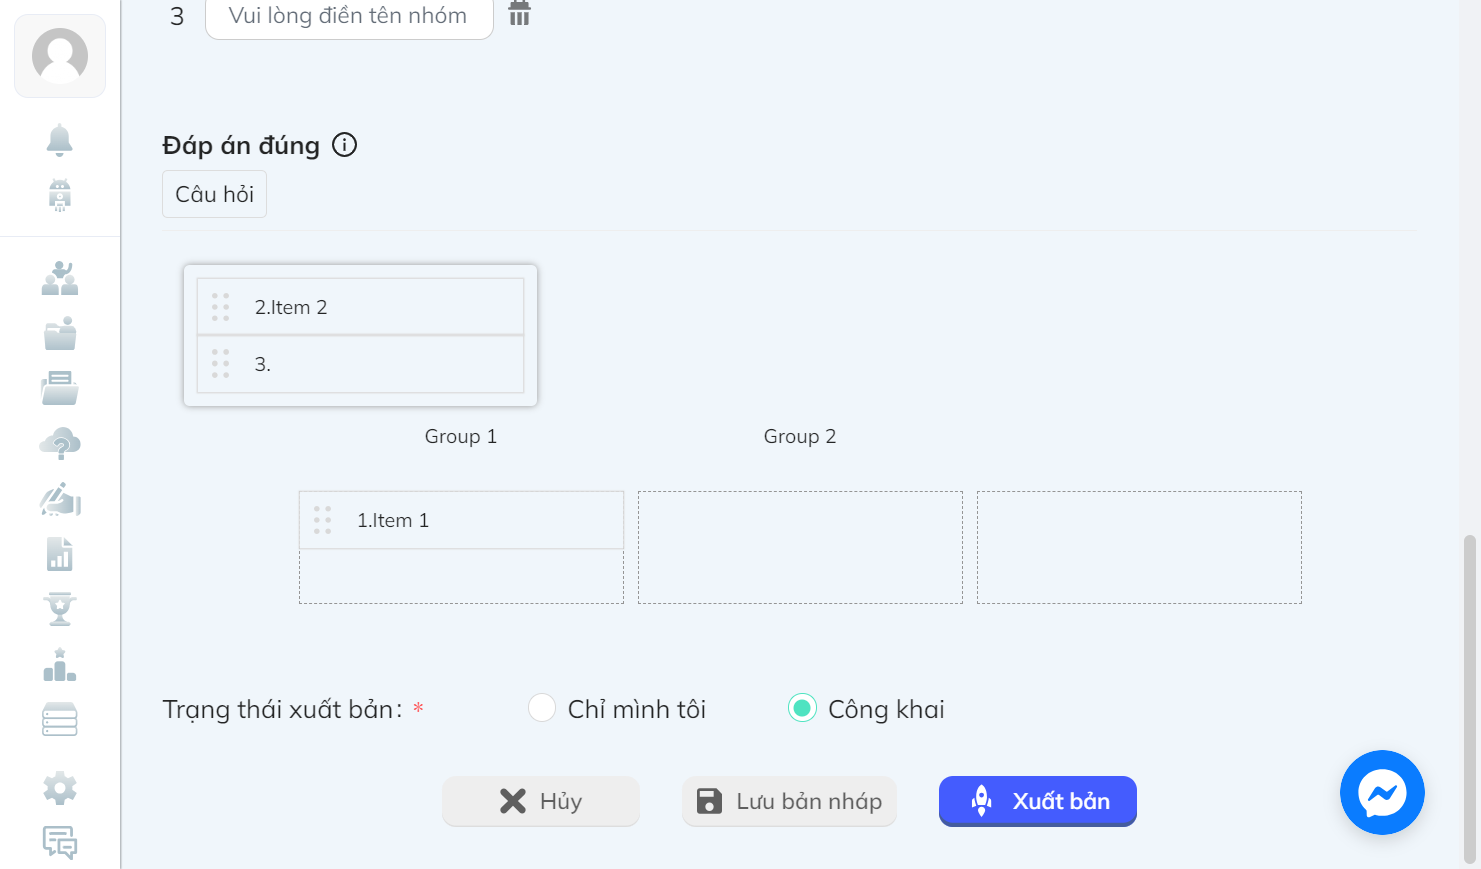Open the settings gear icon
This screenshot has height=869, width=1481.
[x=60, y=788]
